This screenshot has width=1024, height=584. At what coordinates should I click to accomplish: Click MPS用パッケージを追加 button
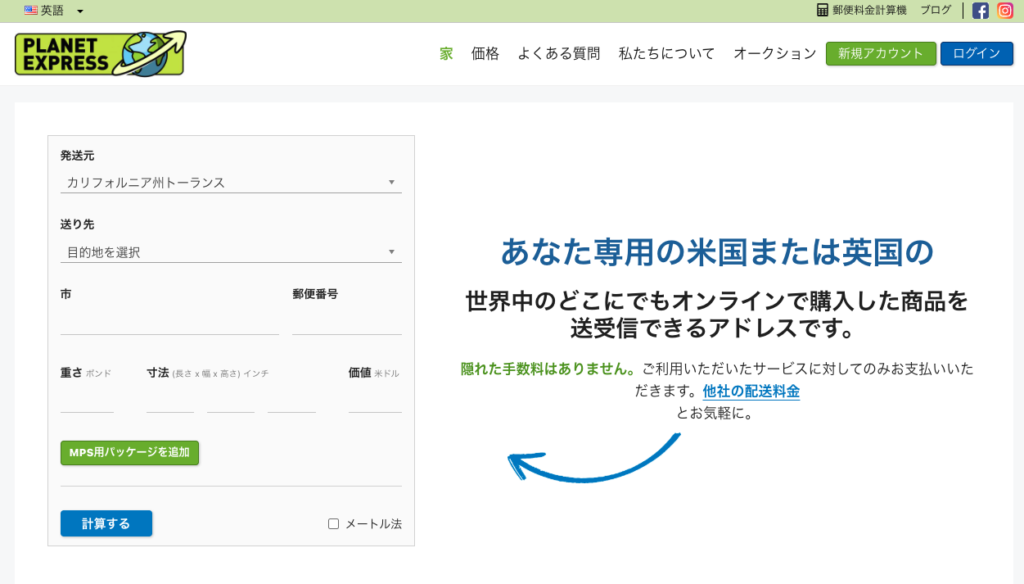click(129, 453)
